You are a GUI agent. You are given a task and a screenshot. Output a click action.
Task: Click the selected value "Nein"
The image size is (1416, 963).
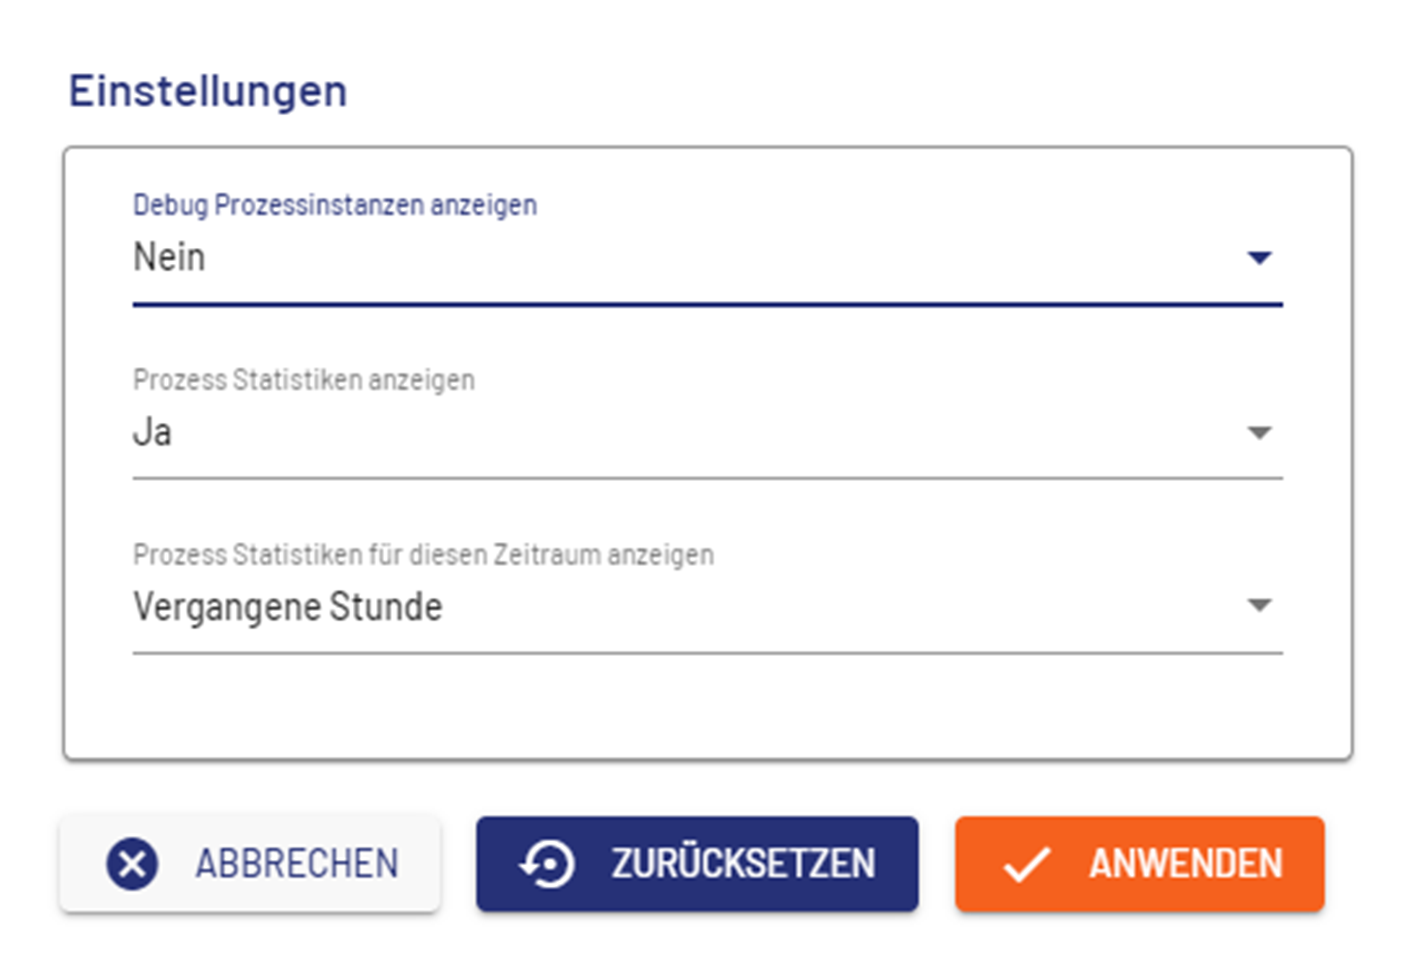point(169,258)
